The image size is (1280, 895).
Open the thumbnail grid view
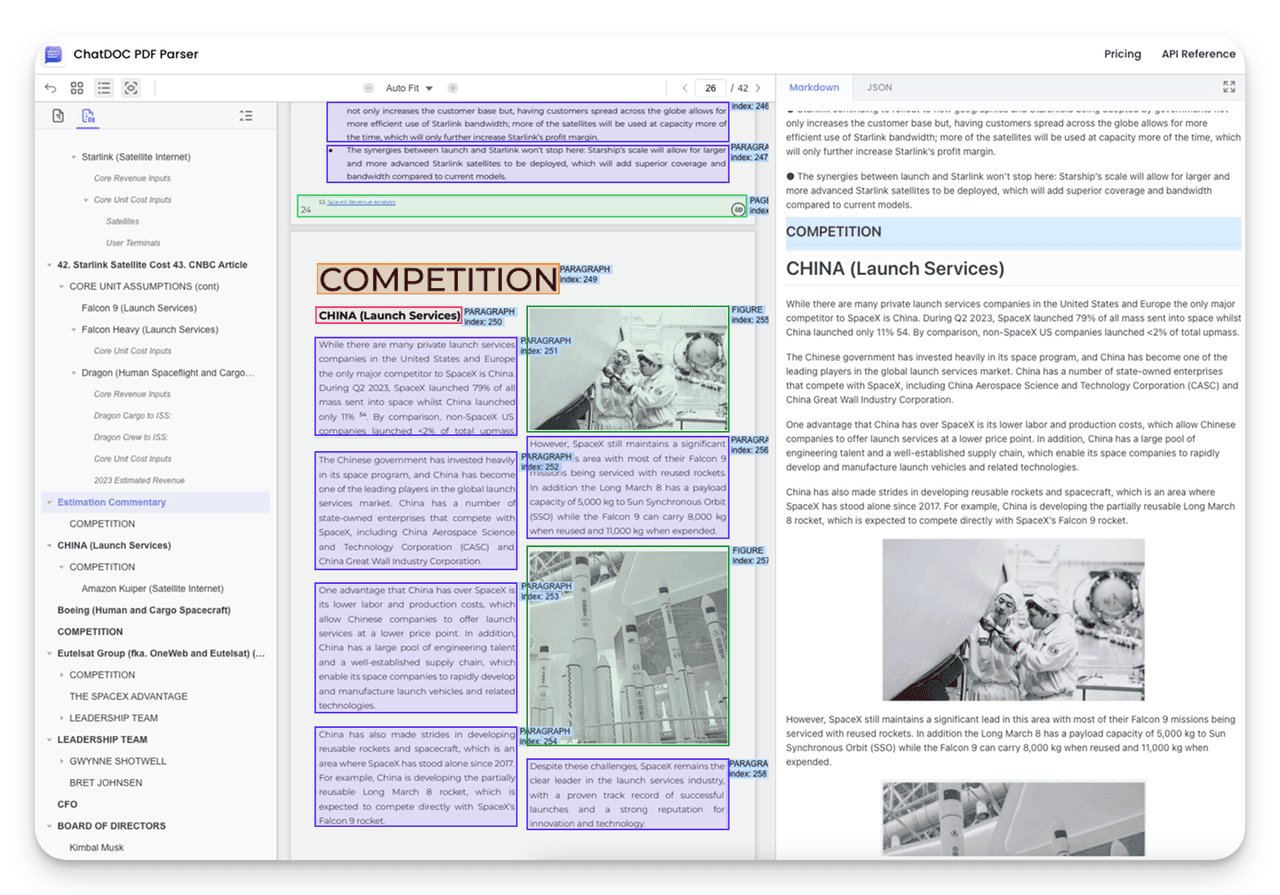[77, 88]
